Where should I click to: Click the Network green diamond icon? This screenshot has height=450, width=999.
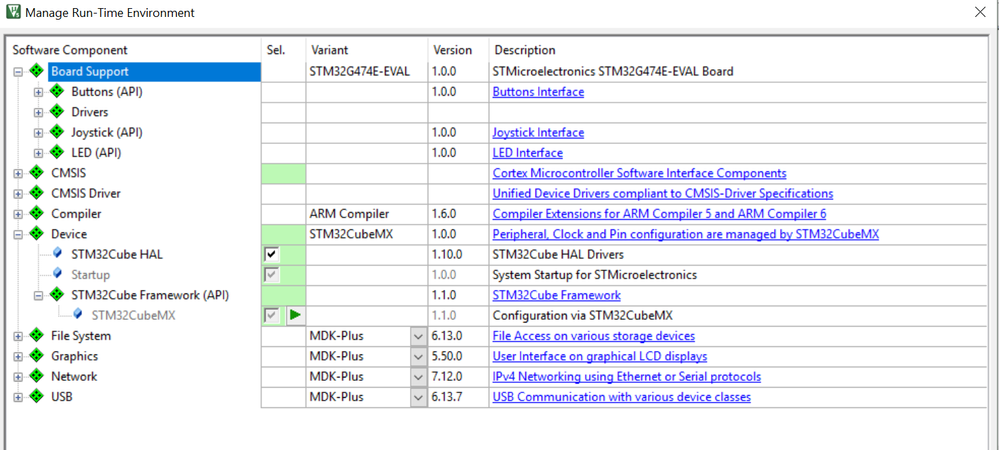[x=37, y=376]
